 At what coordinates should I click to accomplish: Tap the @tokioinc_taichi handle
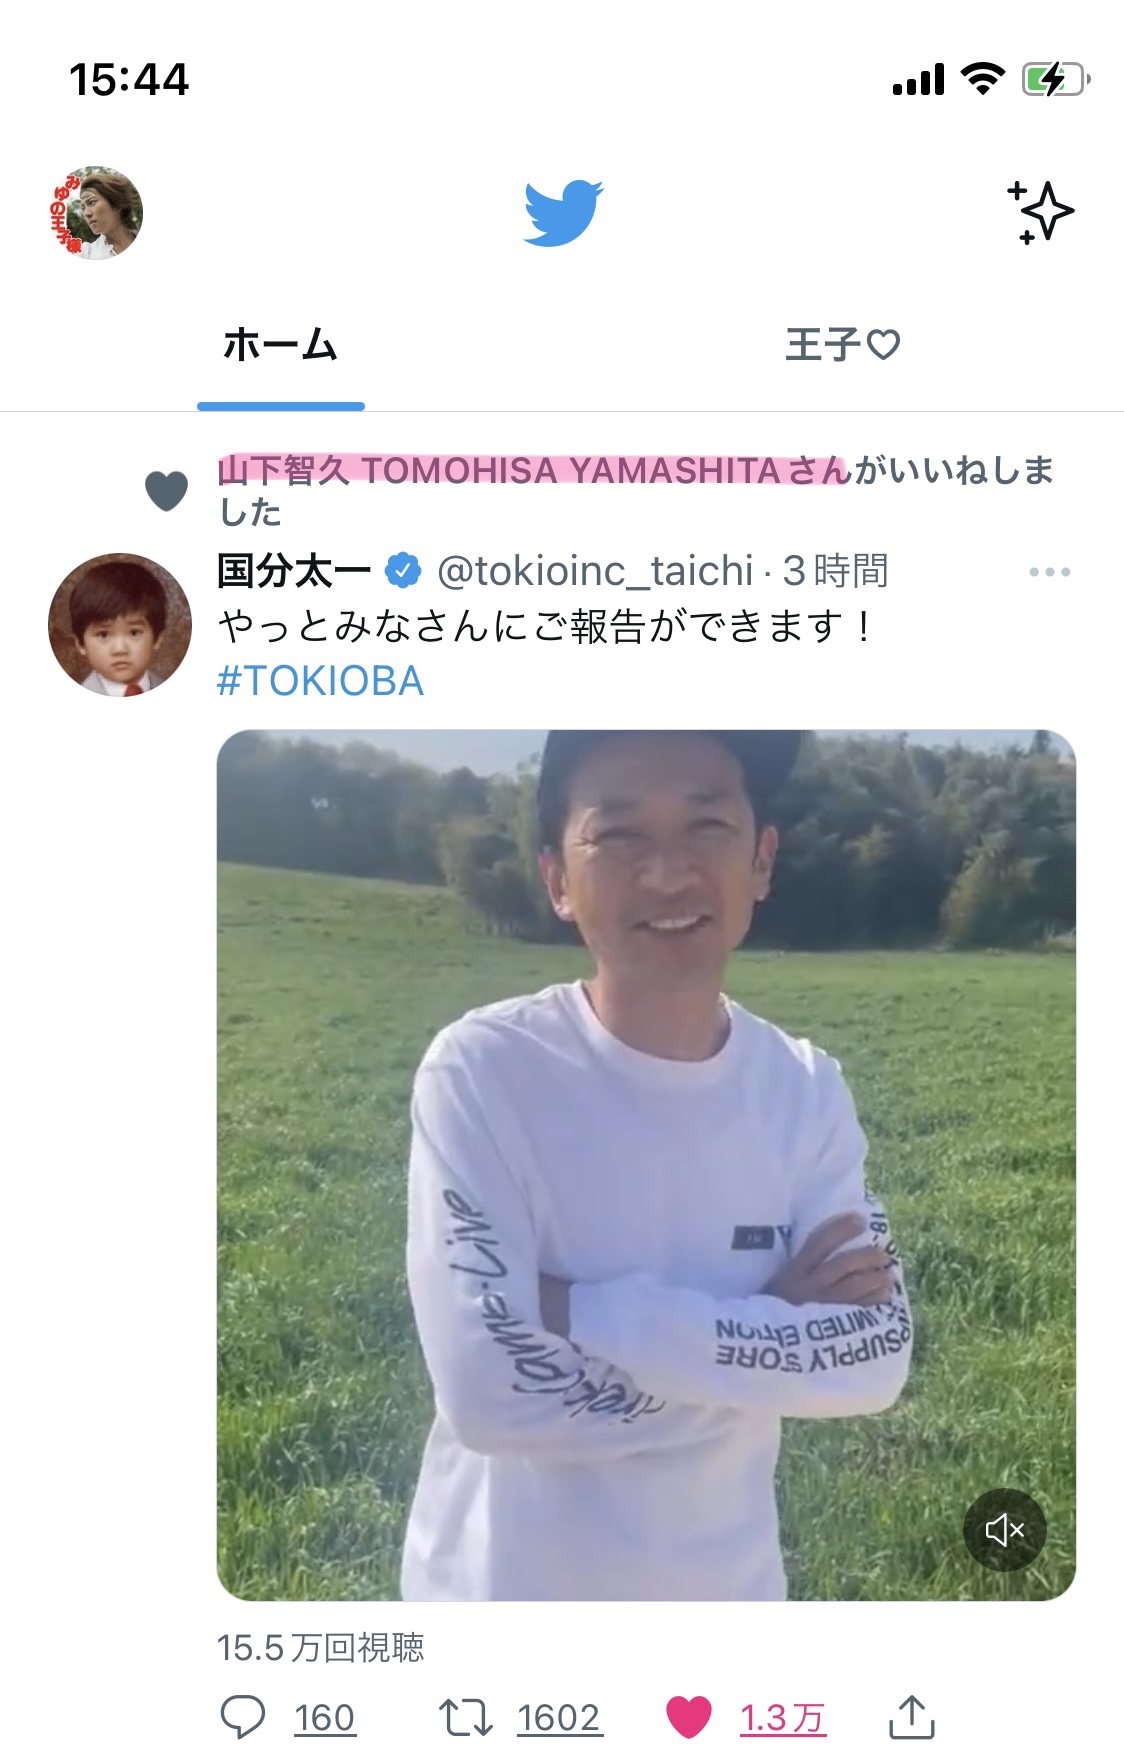pos(594,571)
